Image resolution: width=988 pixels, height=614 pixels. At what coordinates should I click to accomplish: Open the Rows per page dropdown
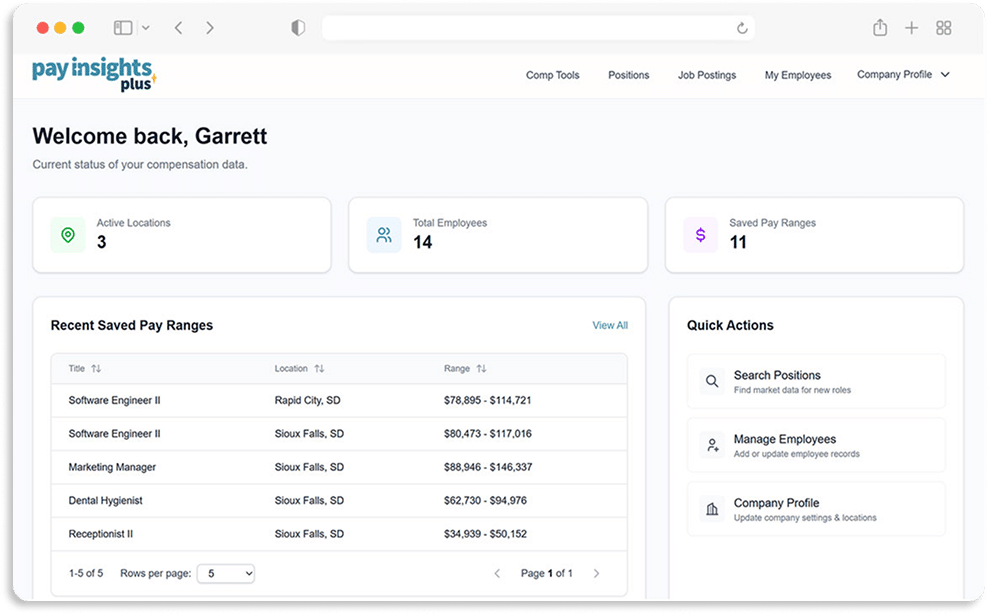tap(226, 574)
